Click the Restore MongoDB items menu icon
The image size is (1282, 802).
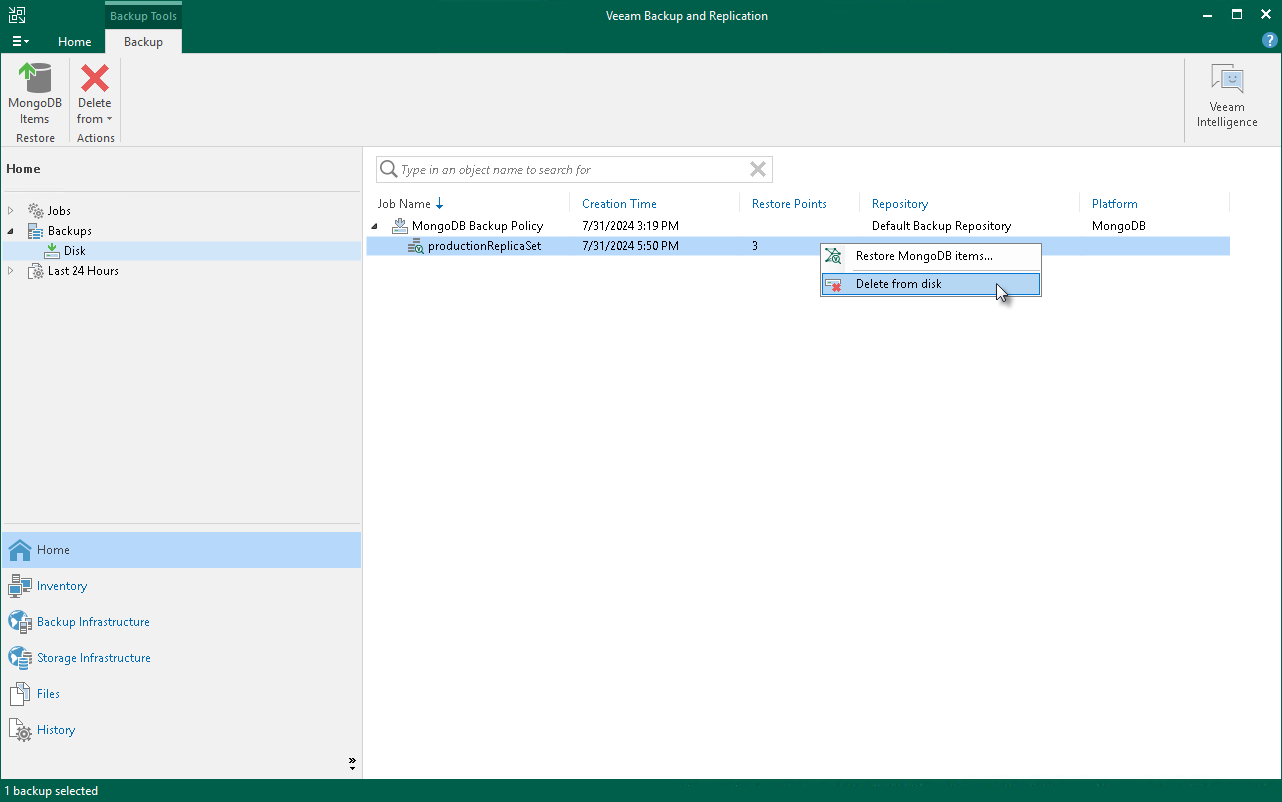[x=833, y=257]
